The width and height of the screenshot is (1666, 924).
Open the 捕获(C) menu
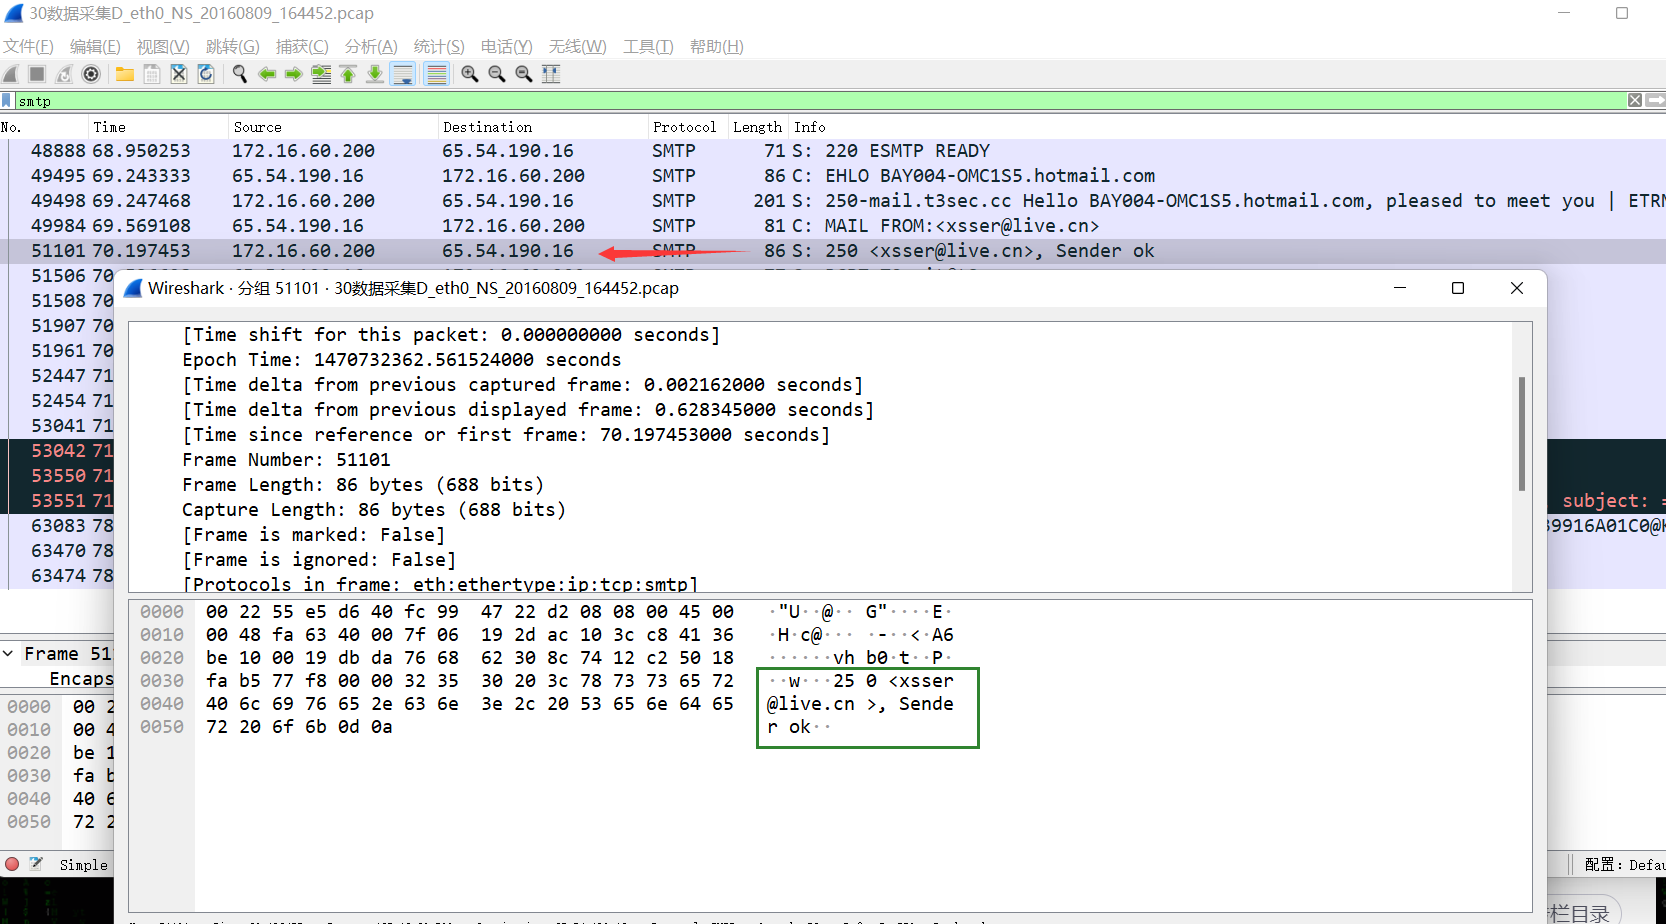coord(302,46)
